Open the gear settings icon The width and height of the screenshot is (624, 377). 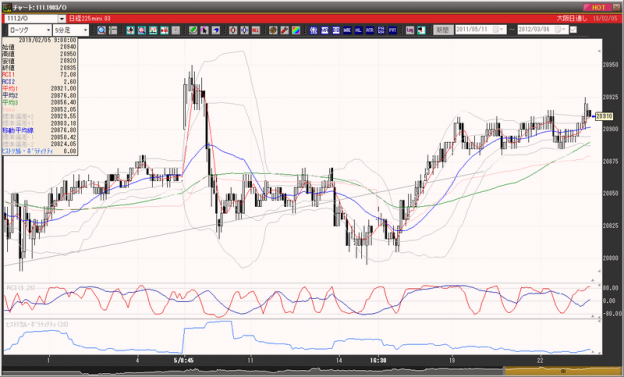point(273,30)
